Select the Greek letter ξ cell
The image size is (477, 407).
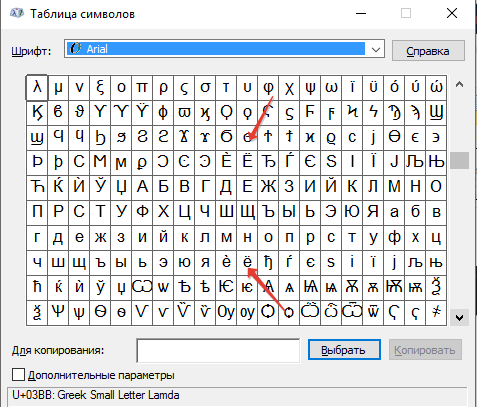point(100,88)
